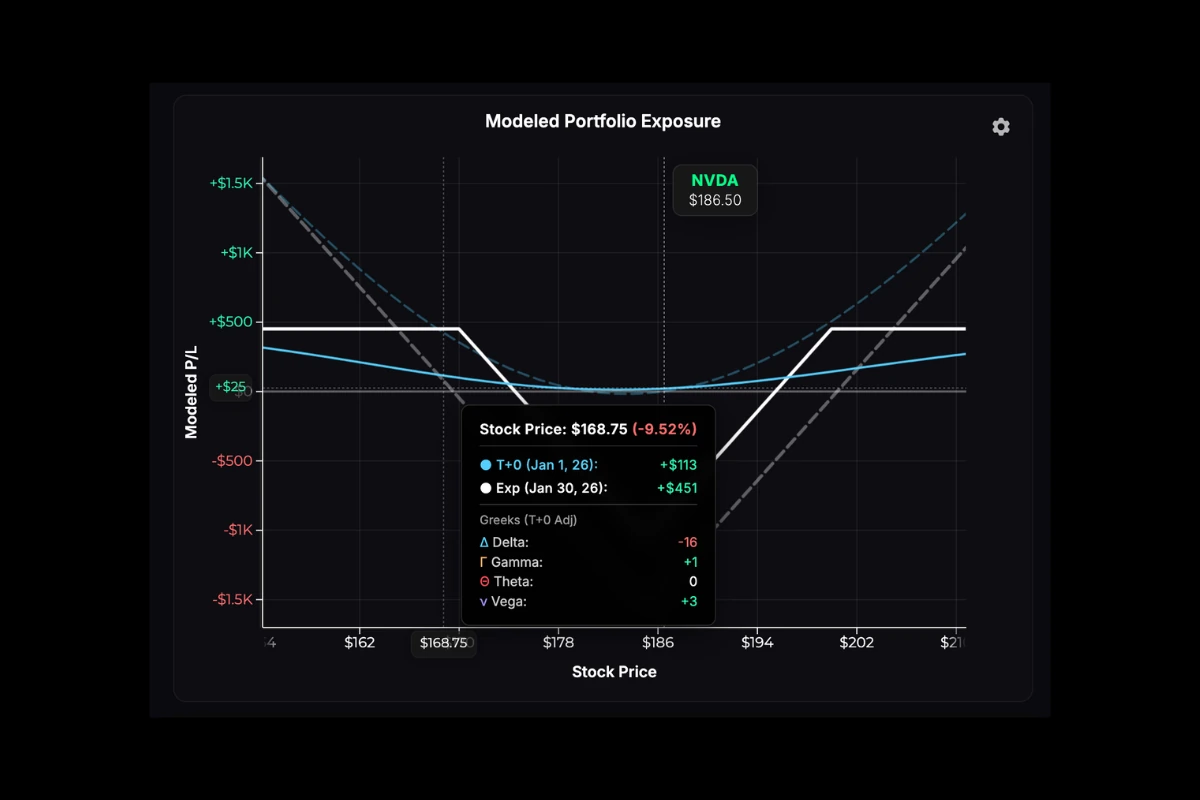1200x800 pixels.
Task: Click the Gamma (Γ) symbol in the tooltip
Action: [485, 562]
